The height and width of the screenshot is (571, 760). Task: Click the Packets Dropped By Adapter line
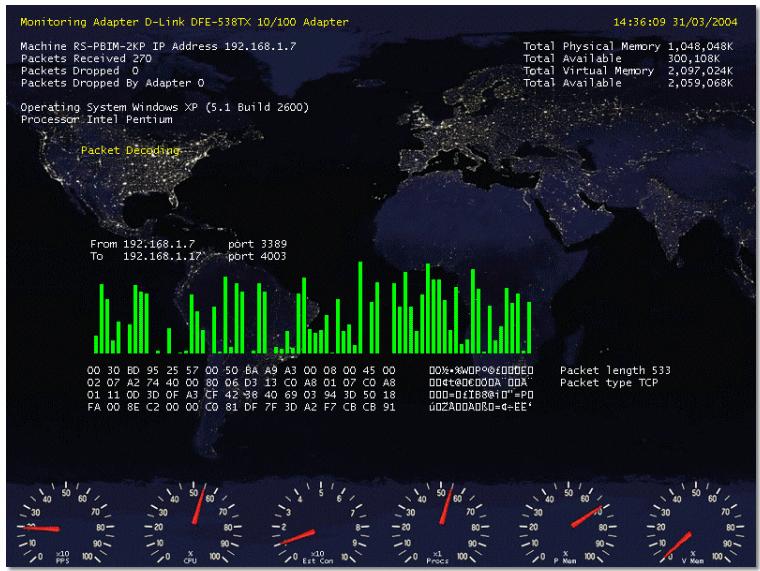coord(112,83)
